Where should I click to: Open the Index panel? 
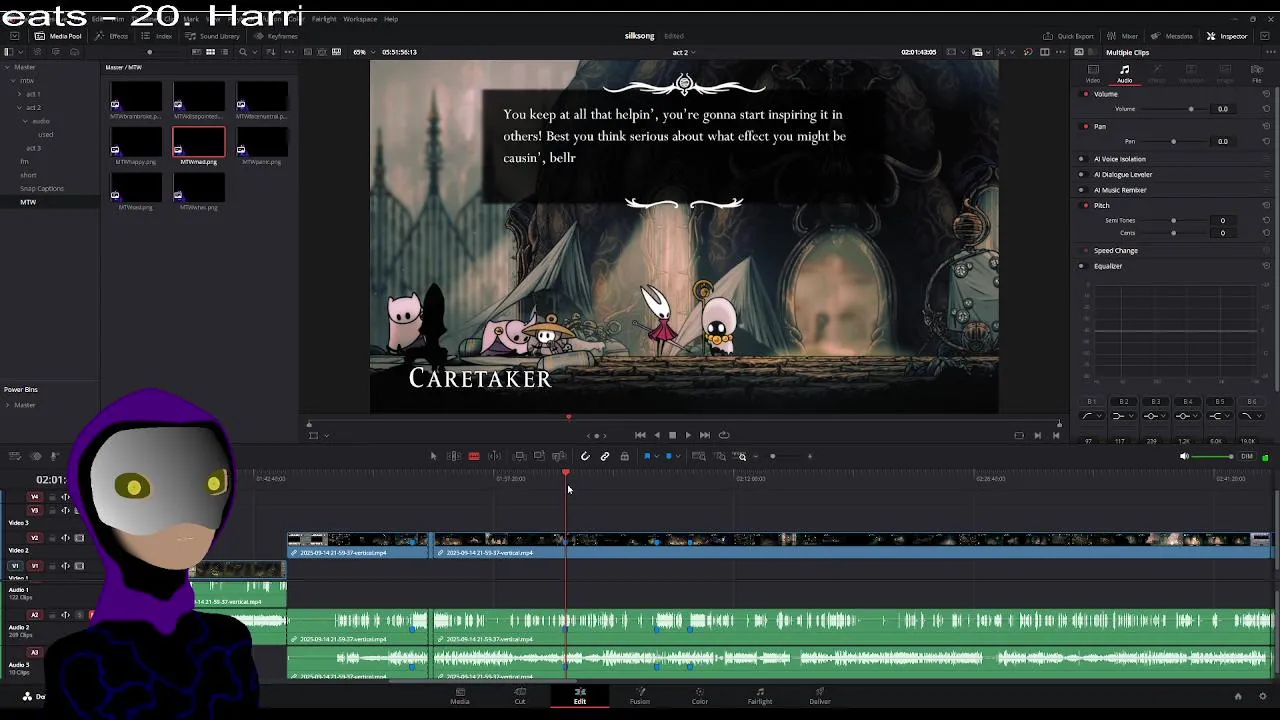tap(158, 36)
